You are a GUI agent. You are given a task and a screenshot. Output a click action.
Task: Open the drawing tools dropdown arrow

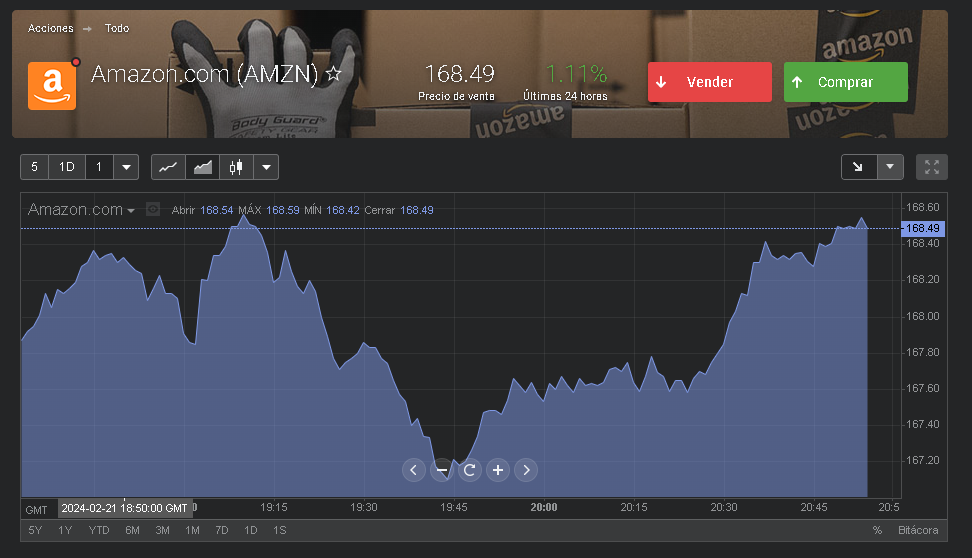coord(890,167)
